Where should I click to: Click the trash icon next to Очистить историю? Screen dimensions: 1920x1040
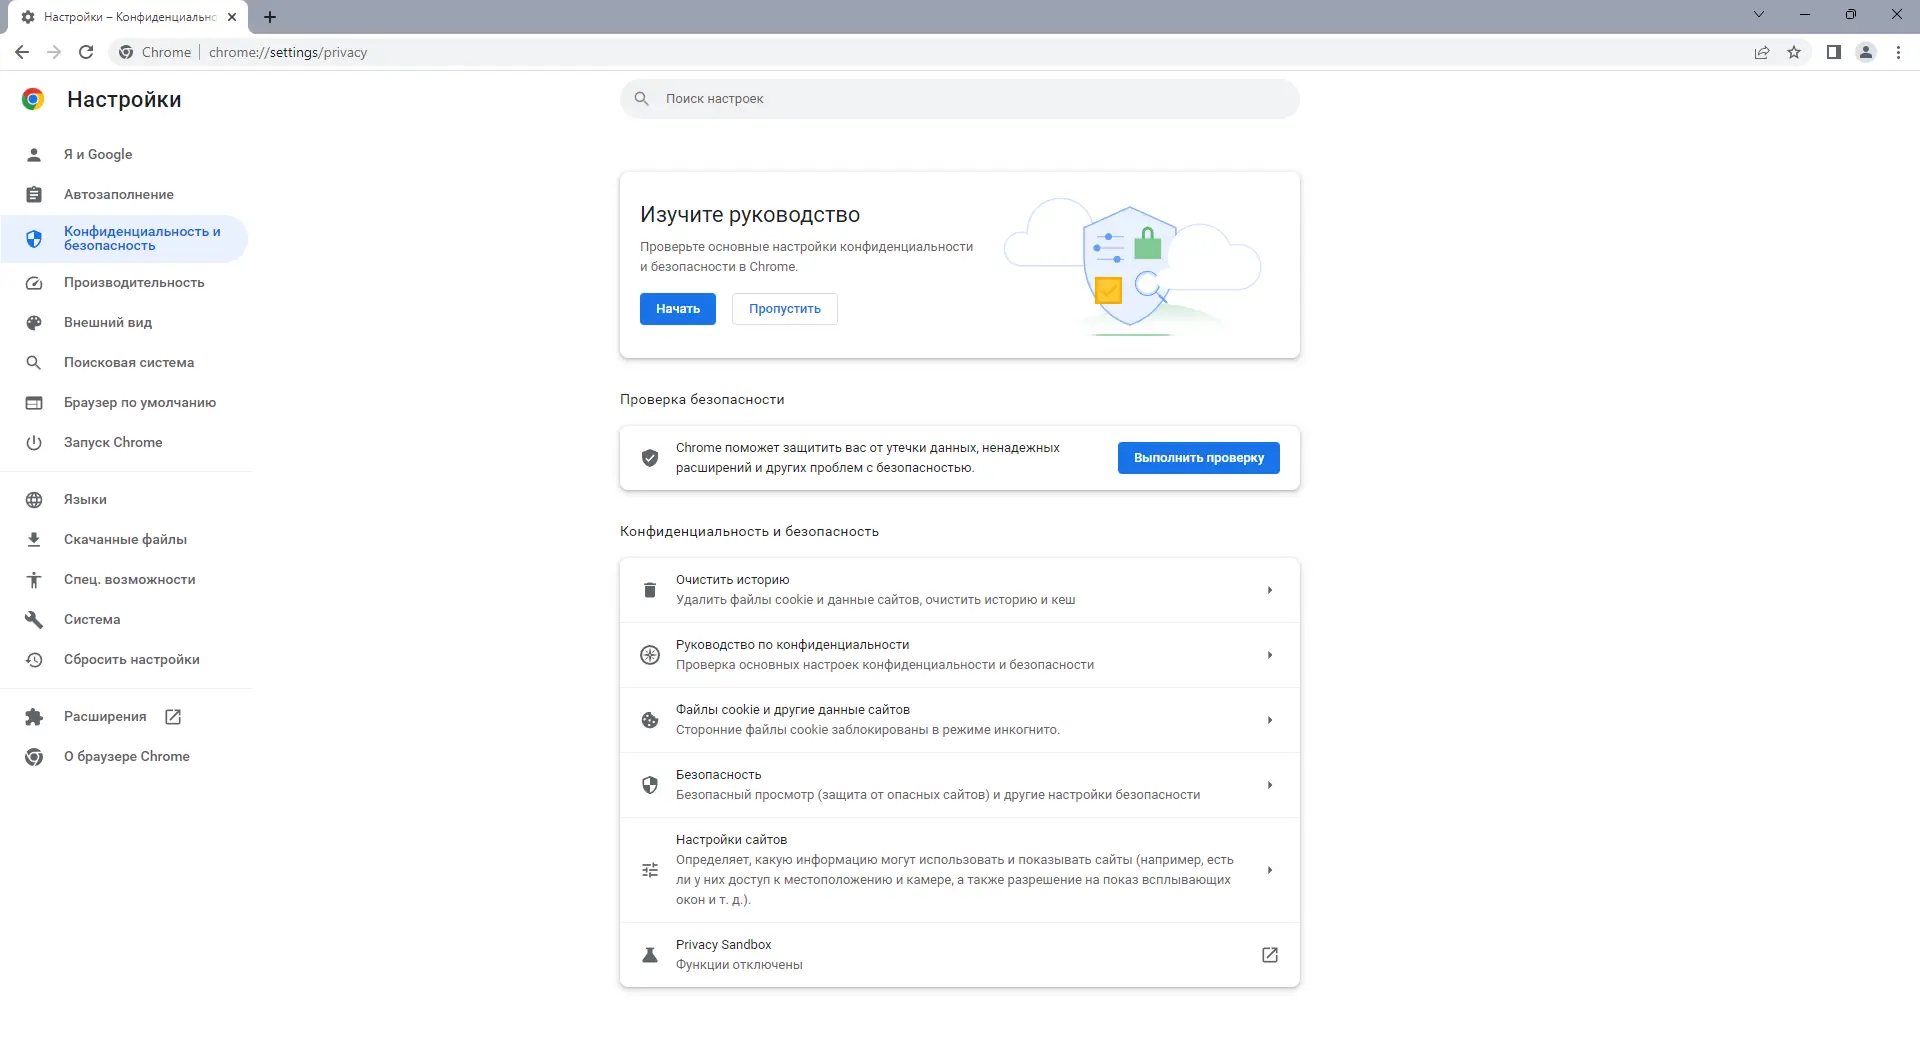click(x=650, y=589)
